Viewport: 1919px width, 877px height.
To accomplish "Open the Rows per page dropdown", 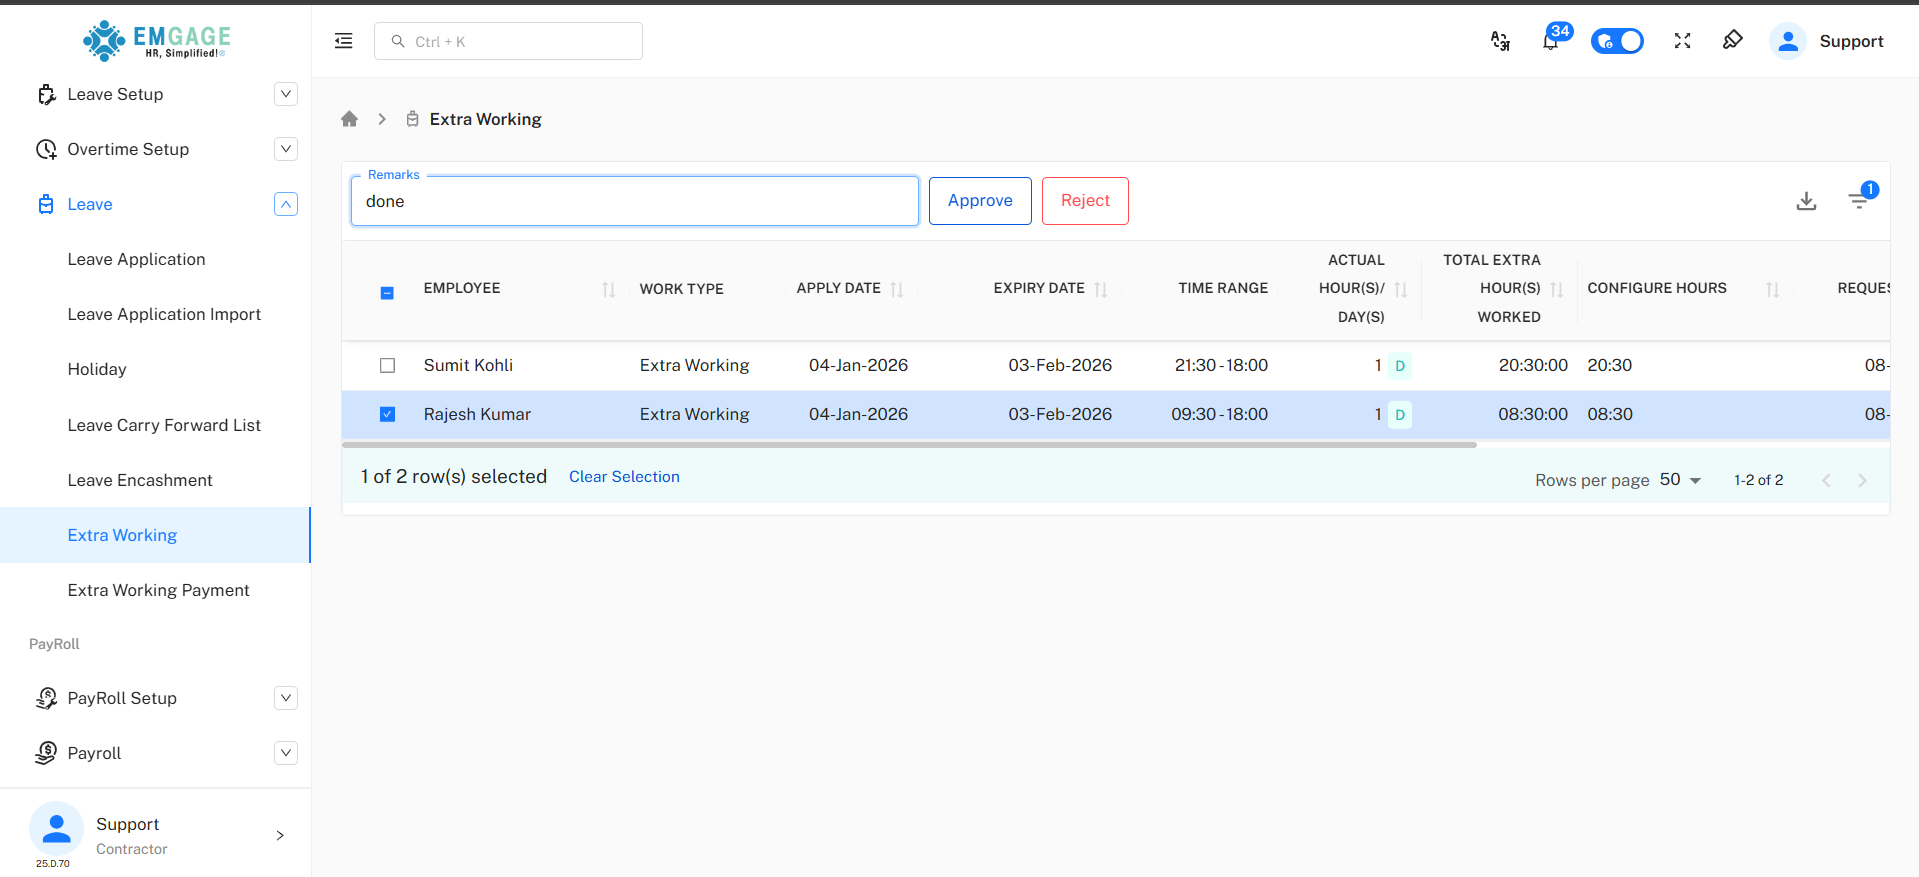I will click(1680, 480).
